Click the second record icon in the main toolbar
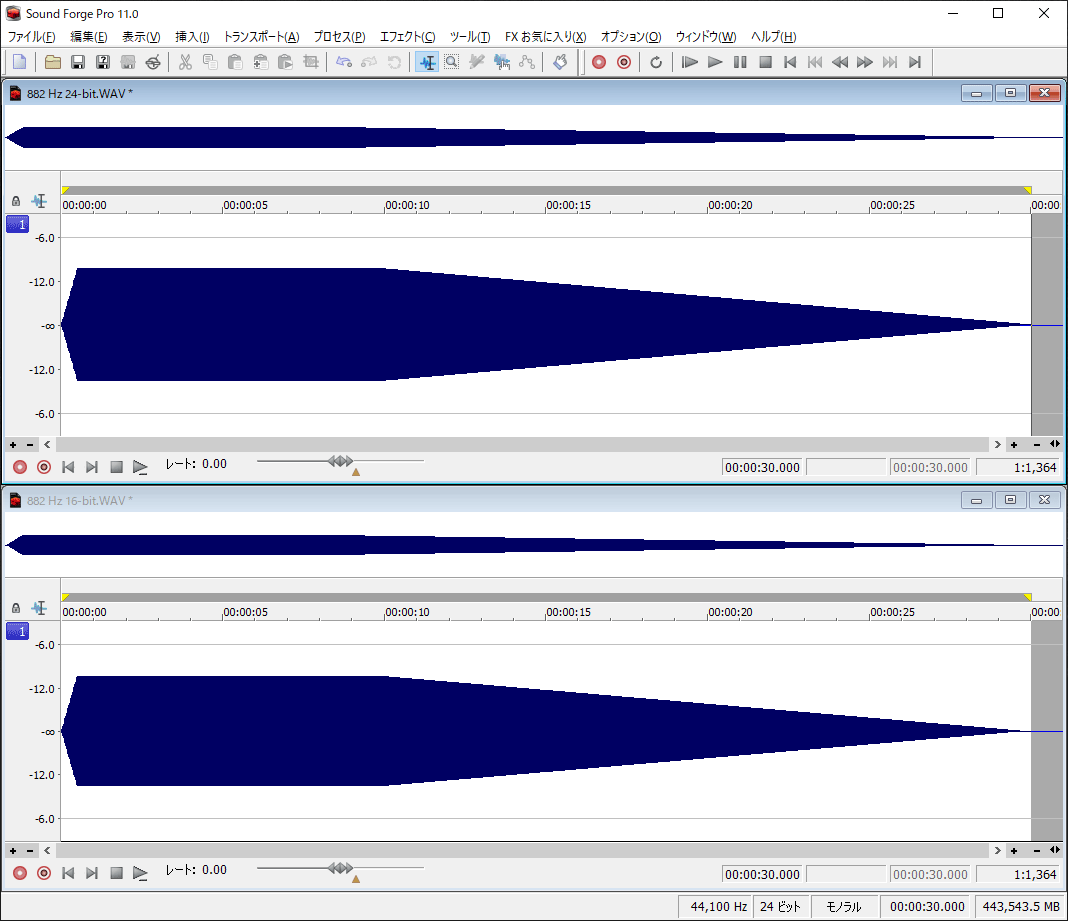The height and width of the screenshot is (921, 1068). point(624,63)
